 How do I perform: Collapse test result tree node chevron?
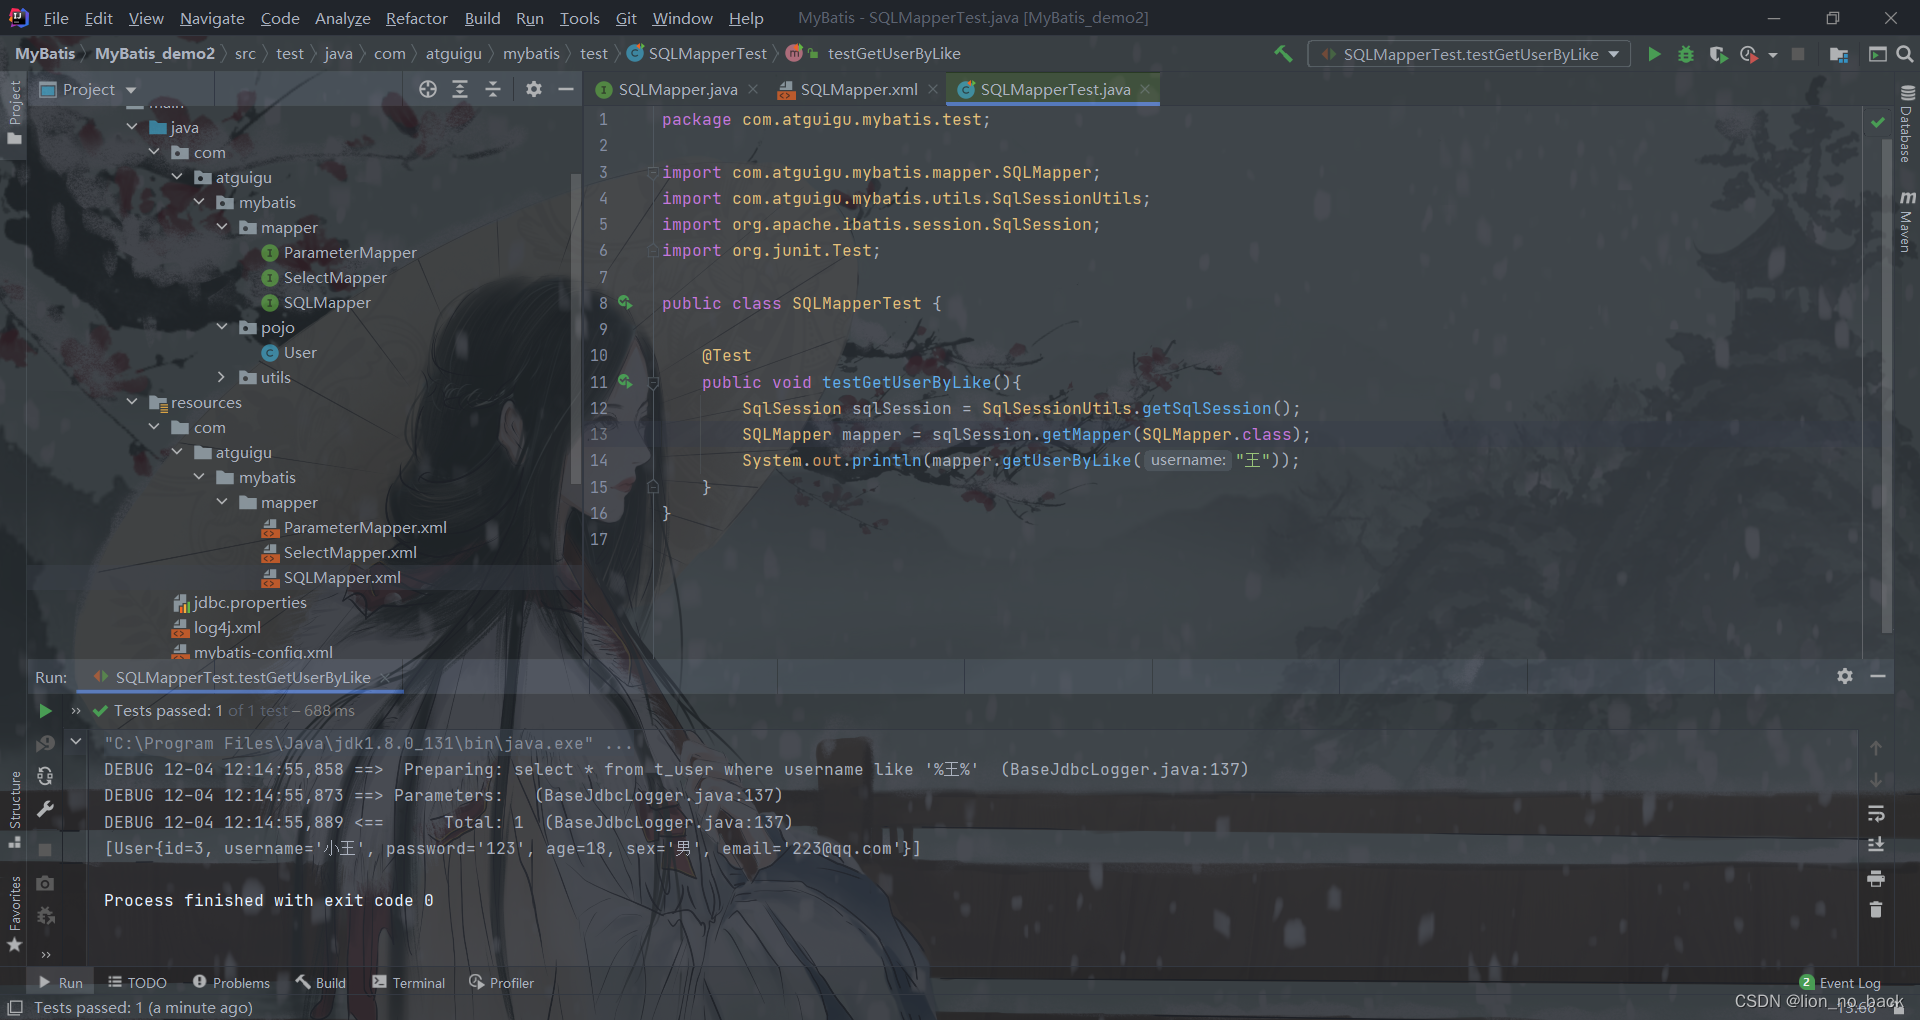click(75, 742)
